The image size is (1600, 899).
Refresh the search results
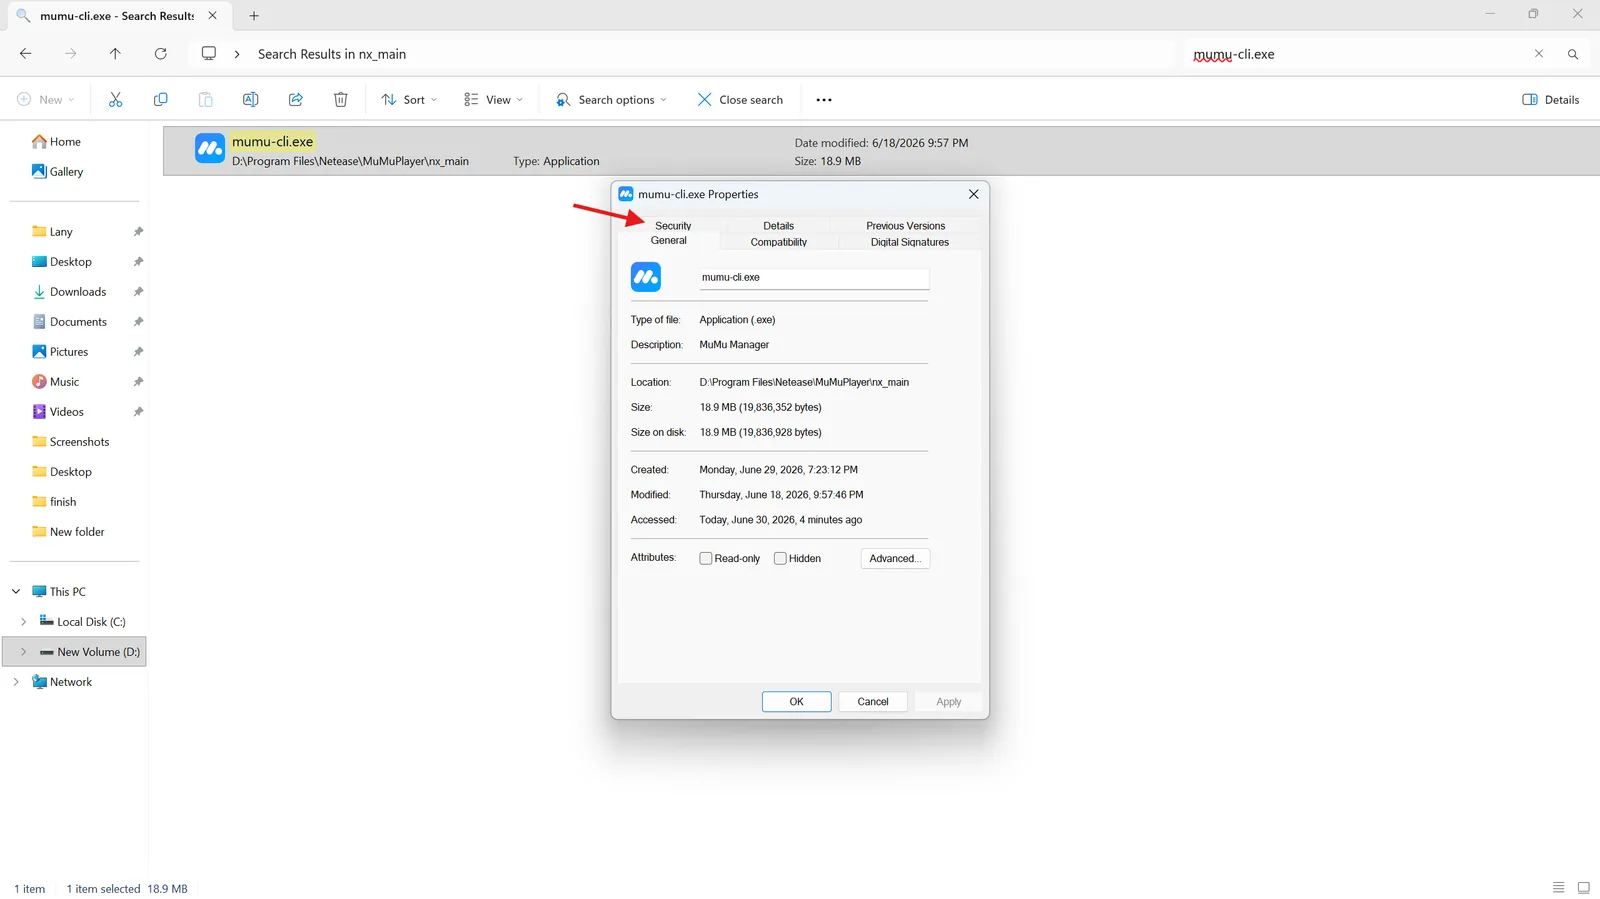pyautogui.click(x=160, y=54)
